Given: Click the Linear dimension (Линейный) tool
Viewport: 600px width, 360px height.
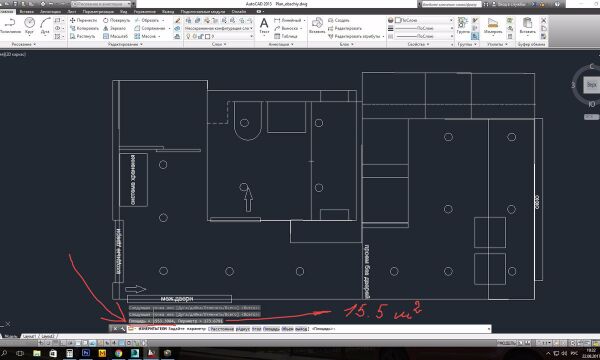Looking at the screenshot, I should tap(288, 20).
